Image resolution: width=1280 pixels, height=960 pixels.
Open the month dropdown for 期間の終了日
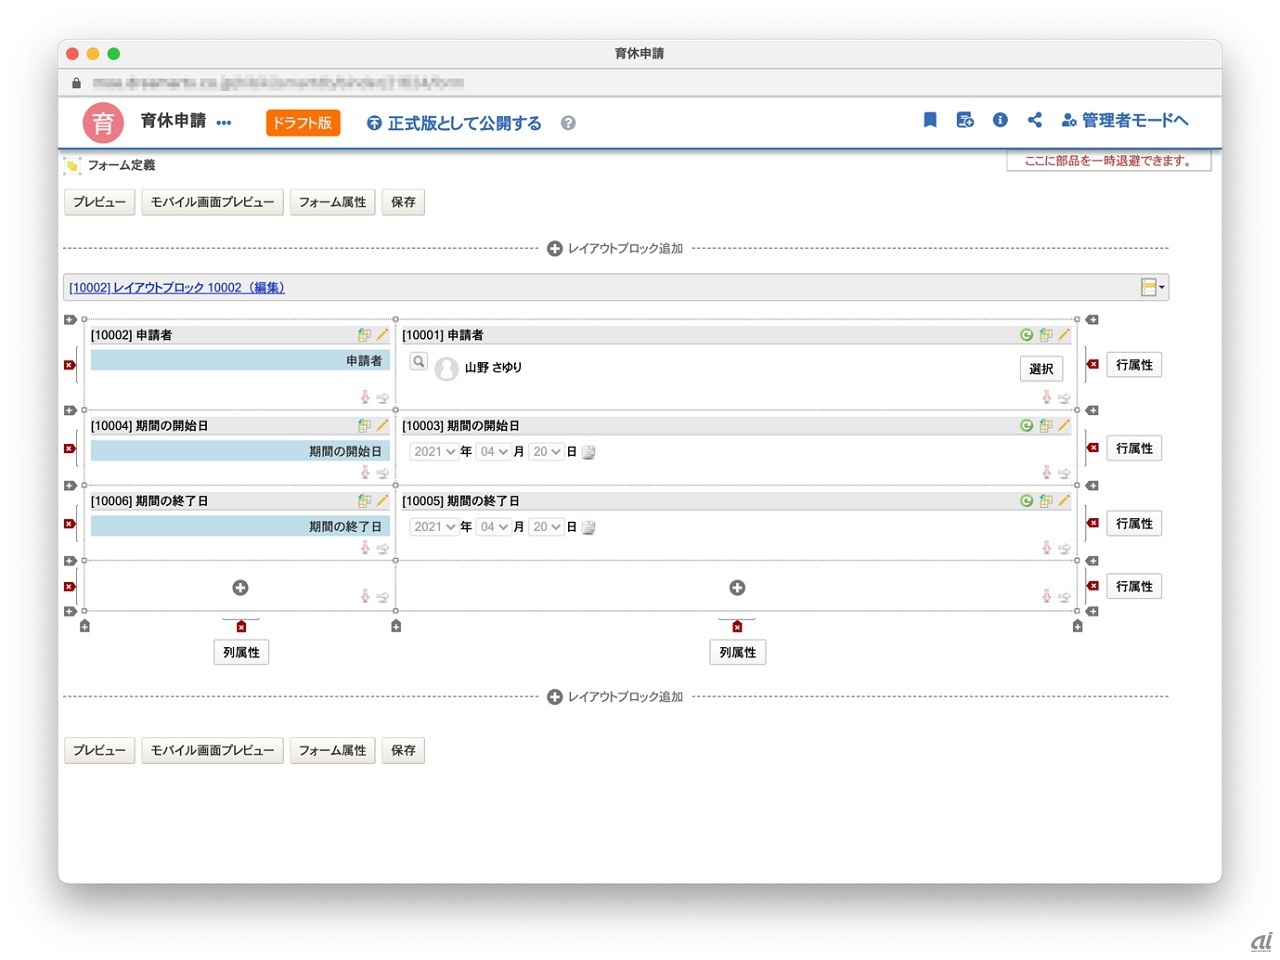(x=494, y=527)
